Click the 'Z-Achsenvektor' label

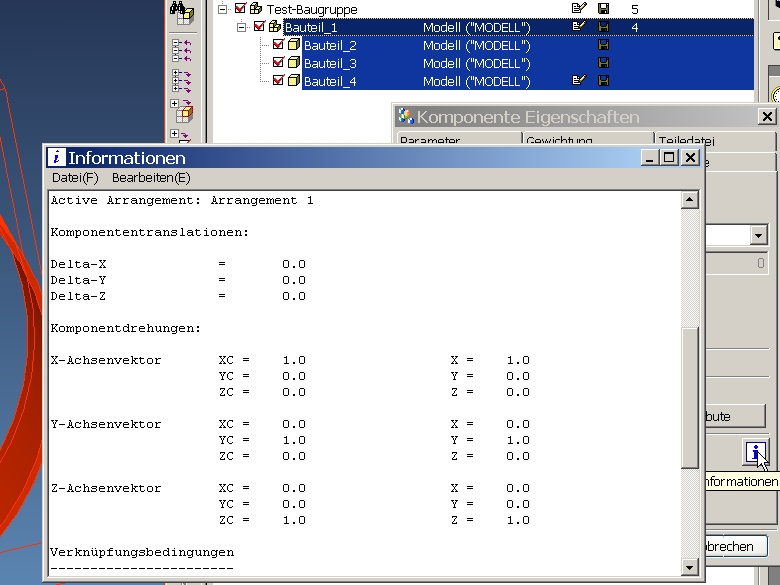point(106,488)
